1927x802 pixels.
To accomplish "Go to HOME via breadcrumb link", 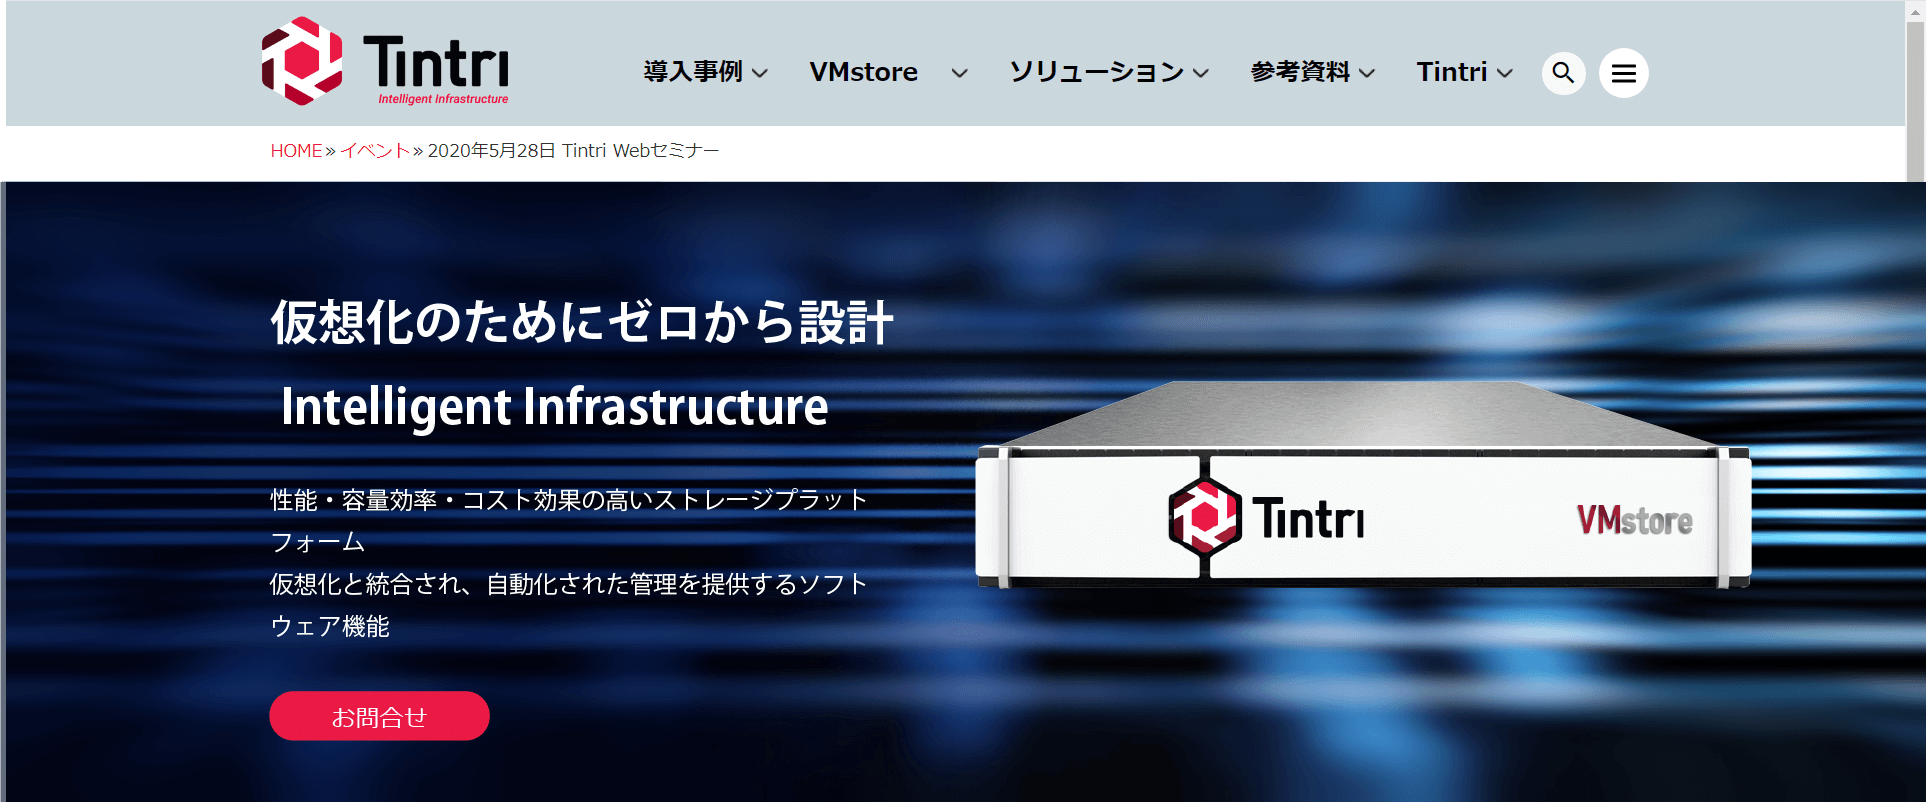I will 296,151.
